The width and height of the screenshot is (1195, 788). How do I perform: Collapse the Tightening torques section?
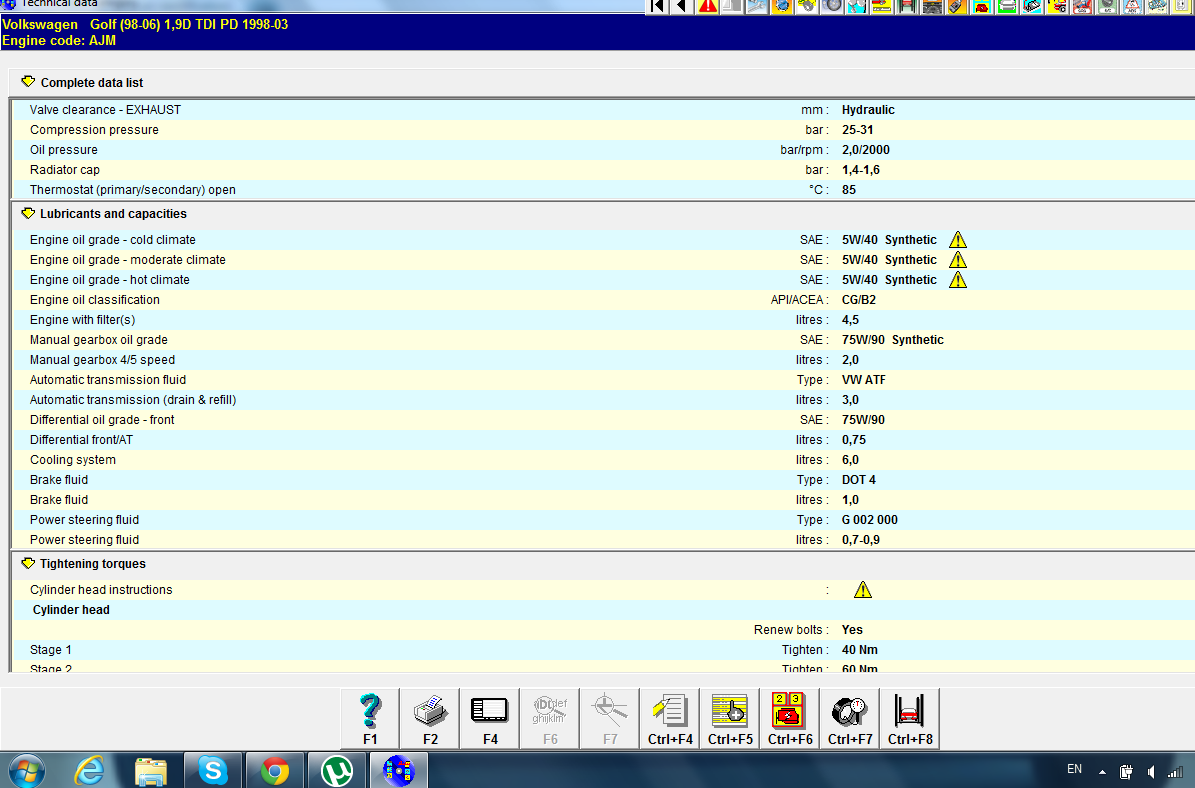[x=28, y=563]
